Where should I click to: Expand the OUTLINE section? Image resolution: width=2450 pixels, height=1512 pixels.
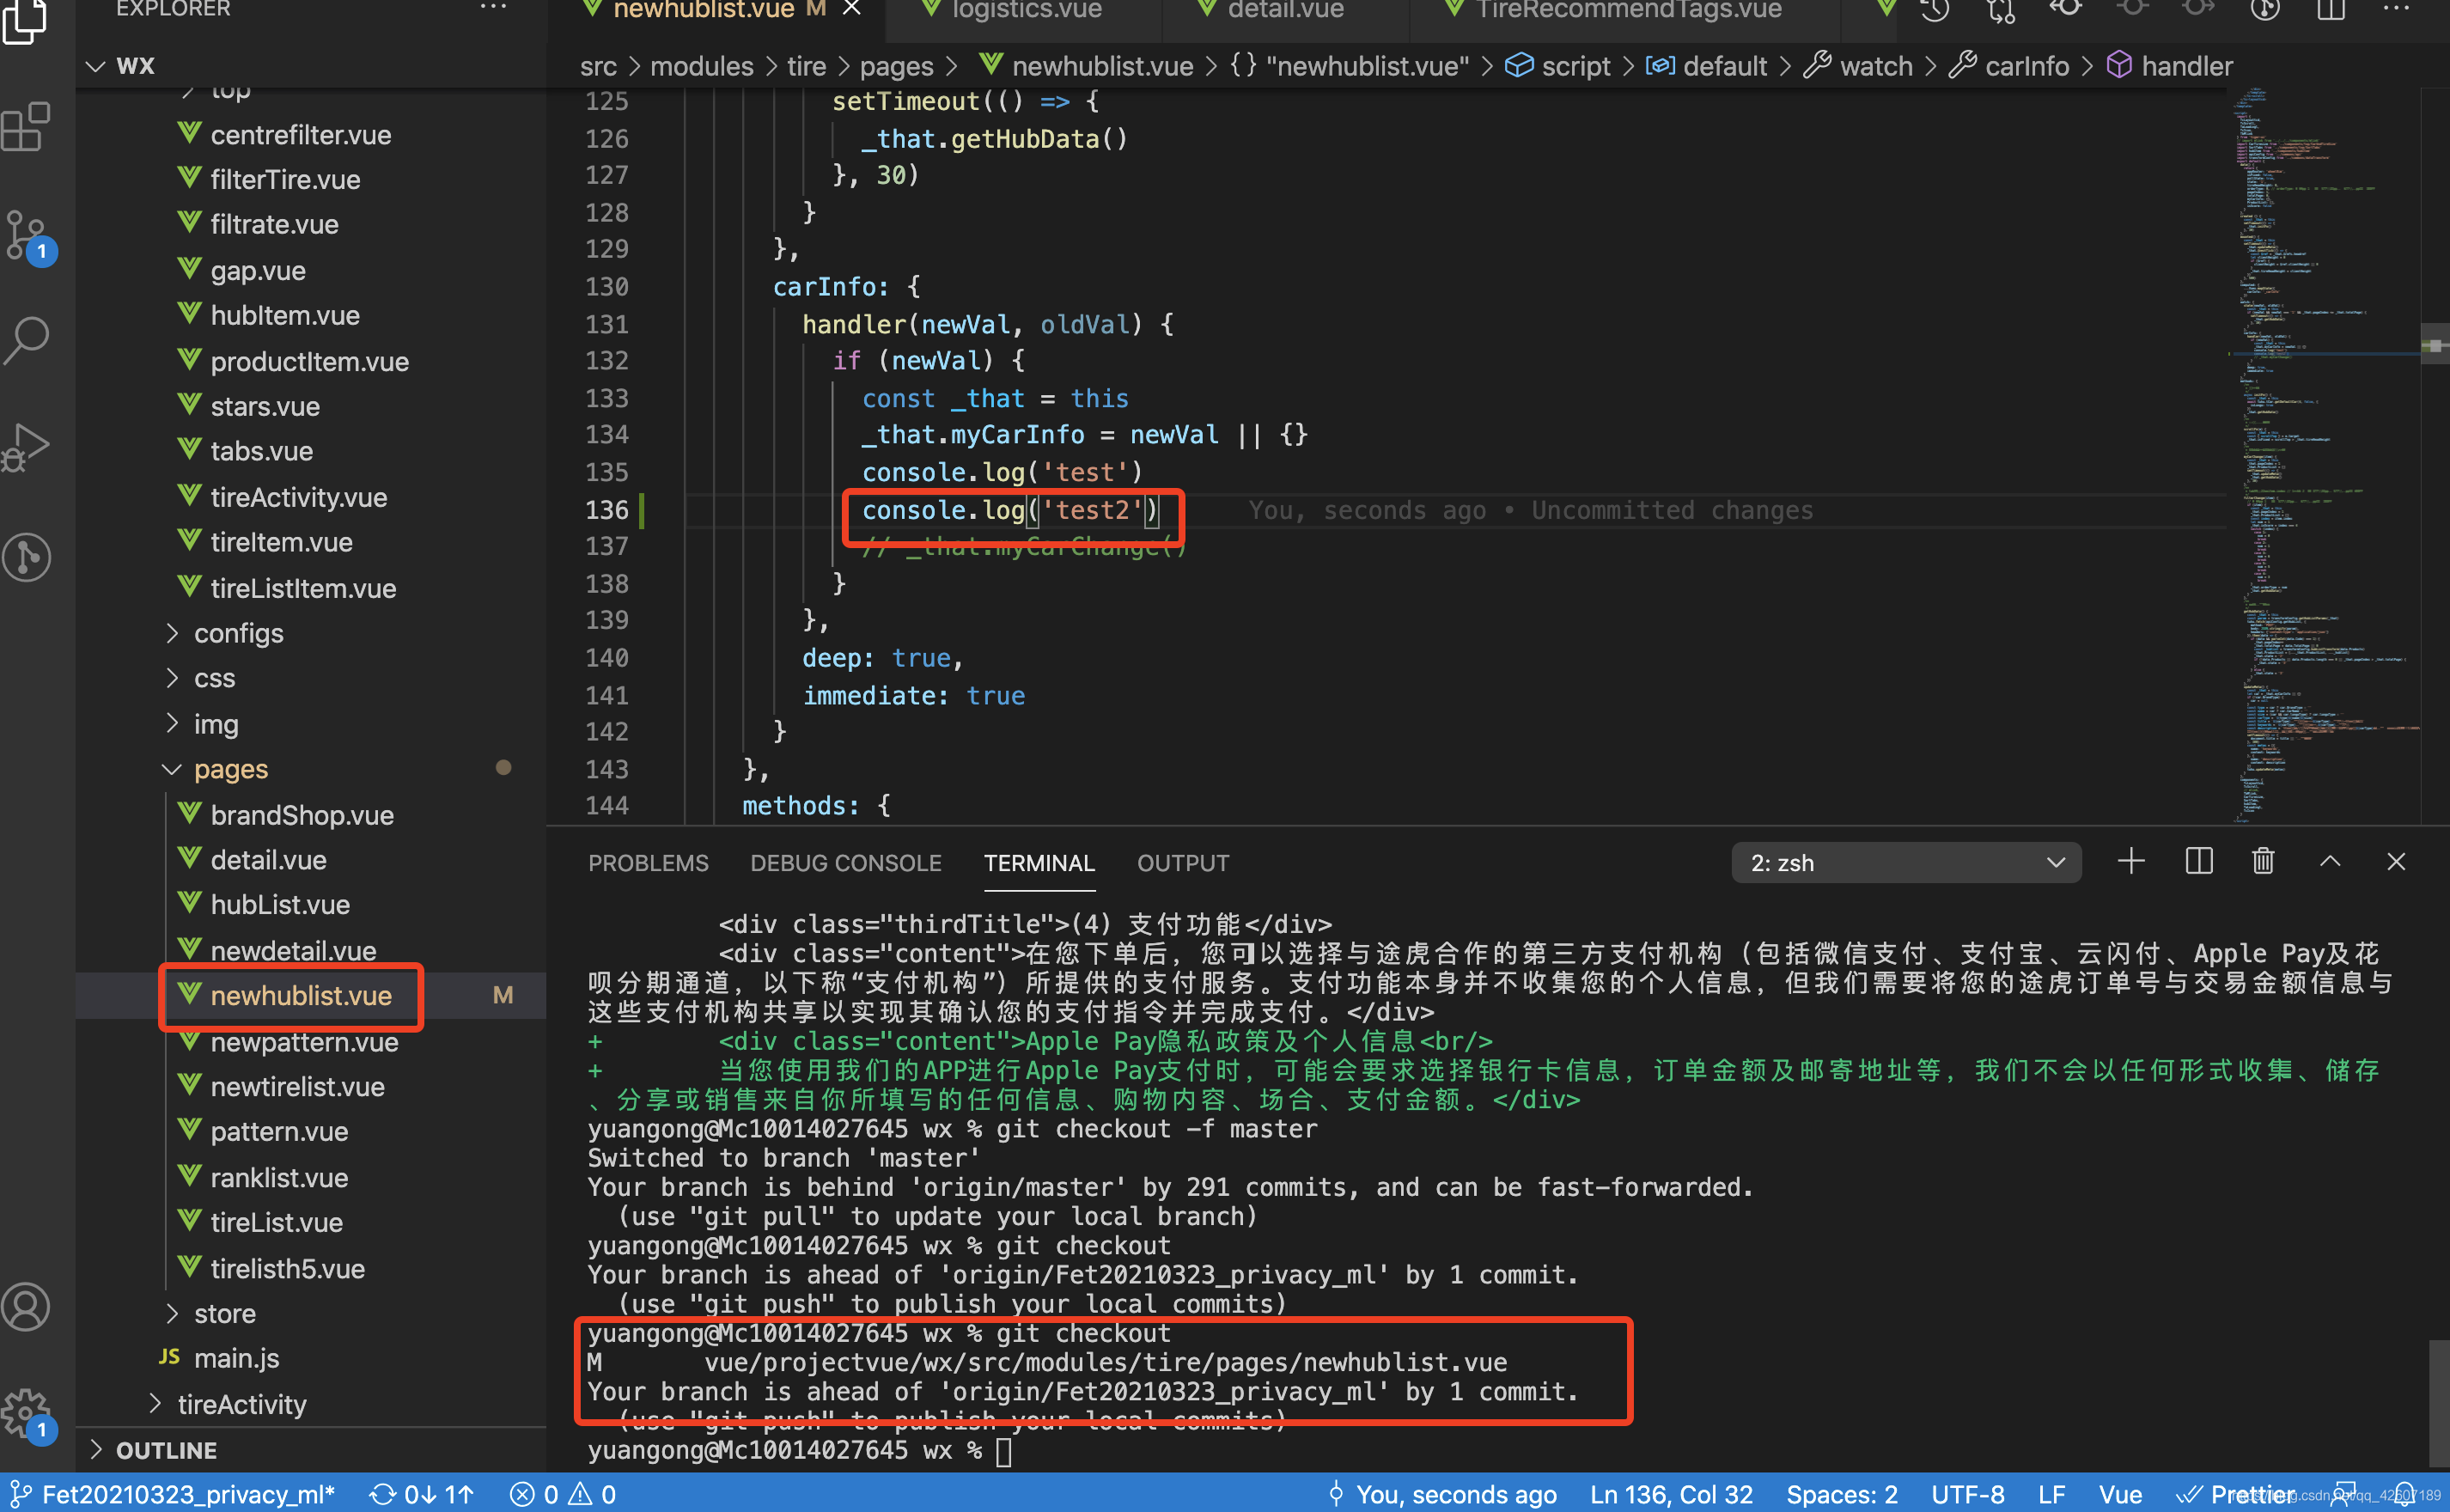coord(166,1450)
